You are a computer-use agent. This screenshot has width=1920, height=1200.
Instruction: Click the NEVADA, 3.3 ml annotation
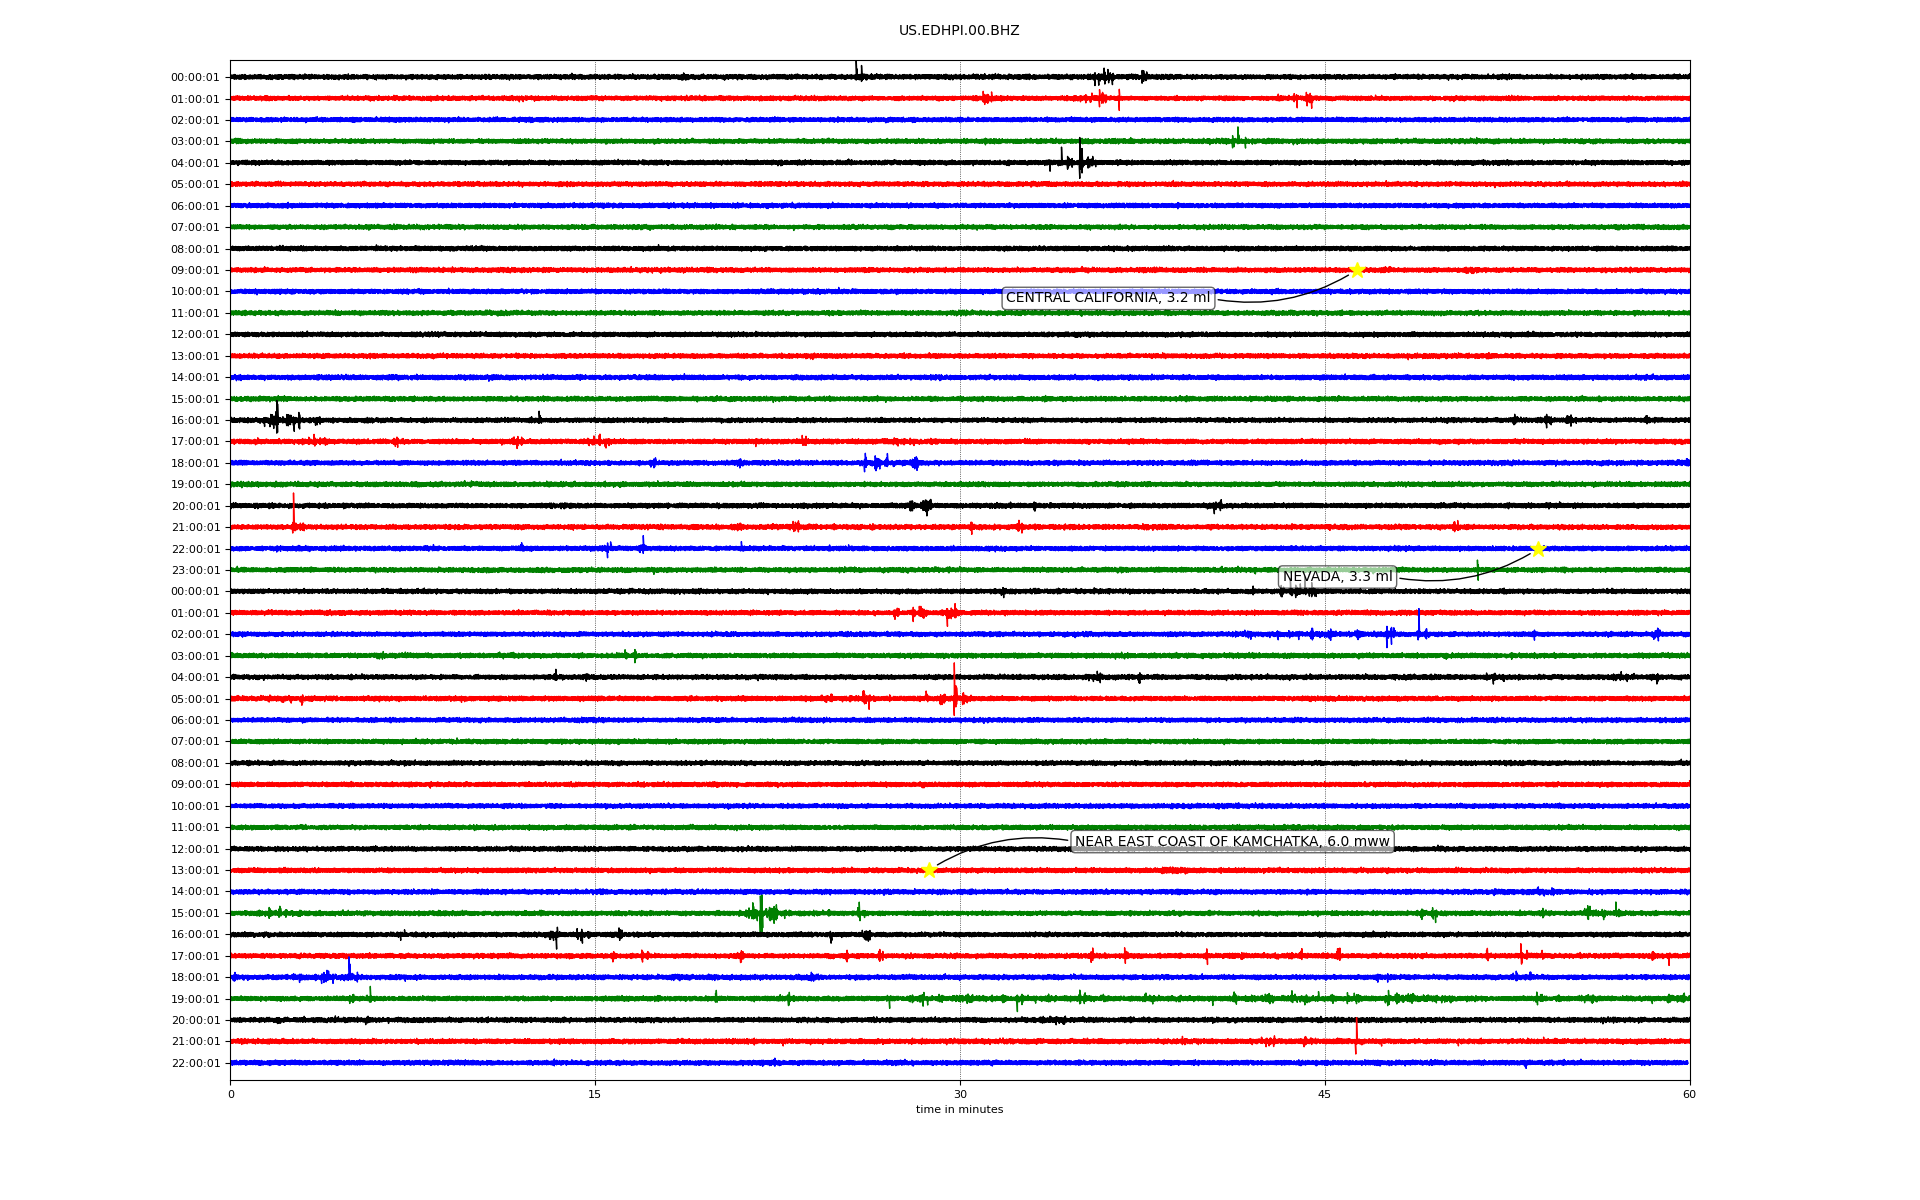[1337, 577]
